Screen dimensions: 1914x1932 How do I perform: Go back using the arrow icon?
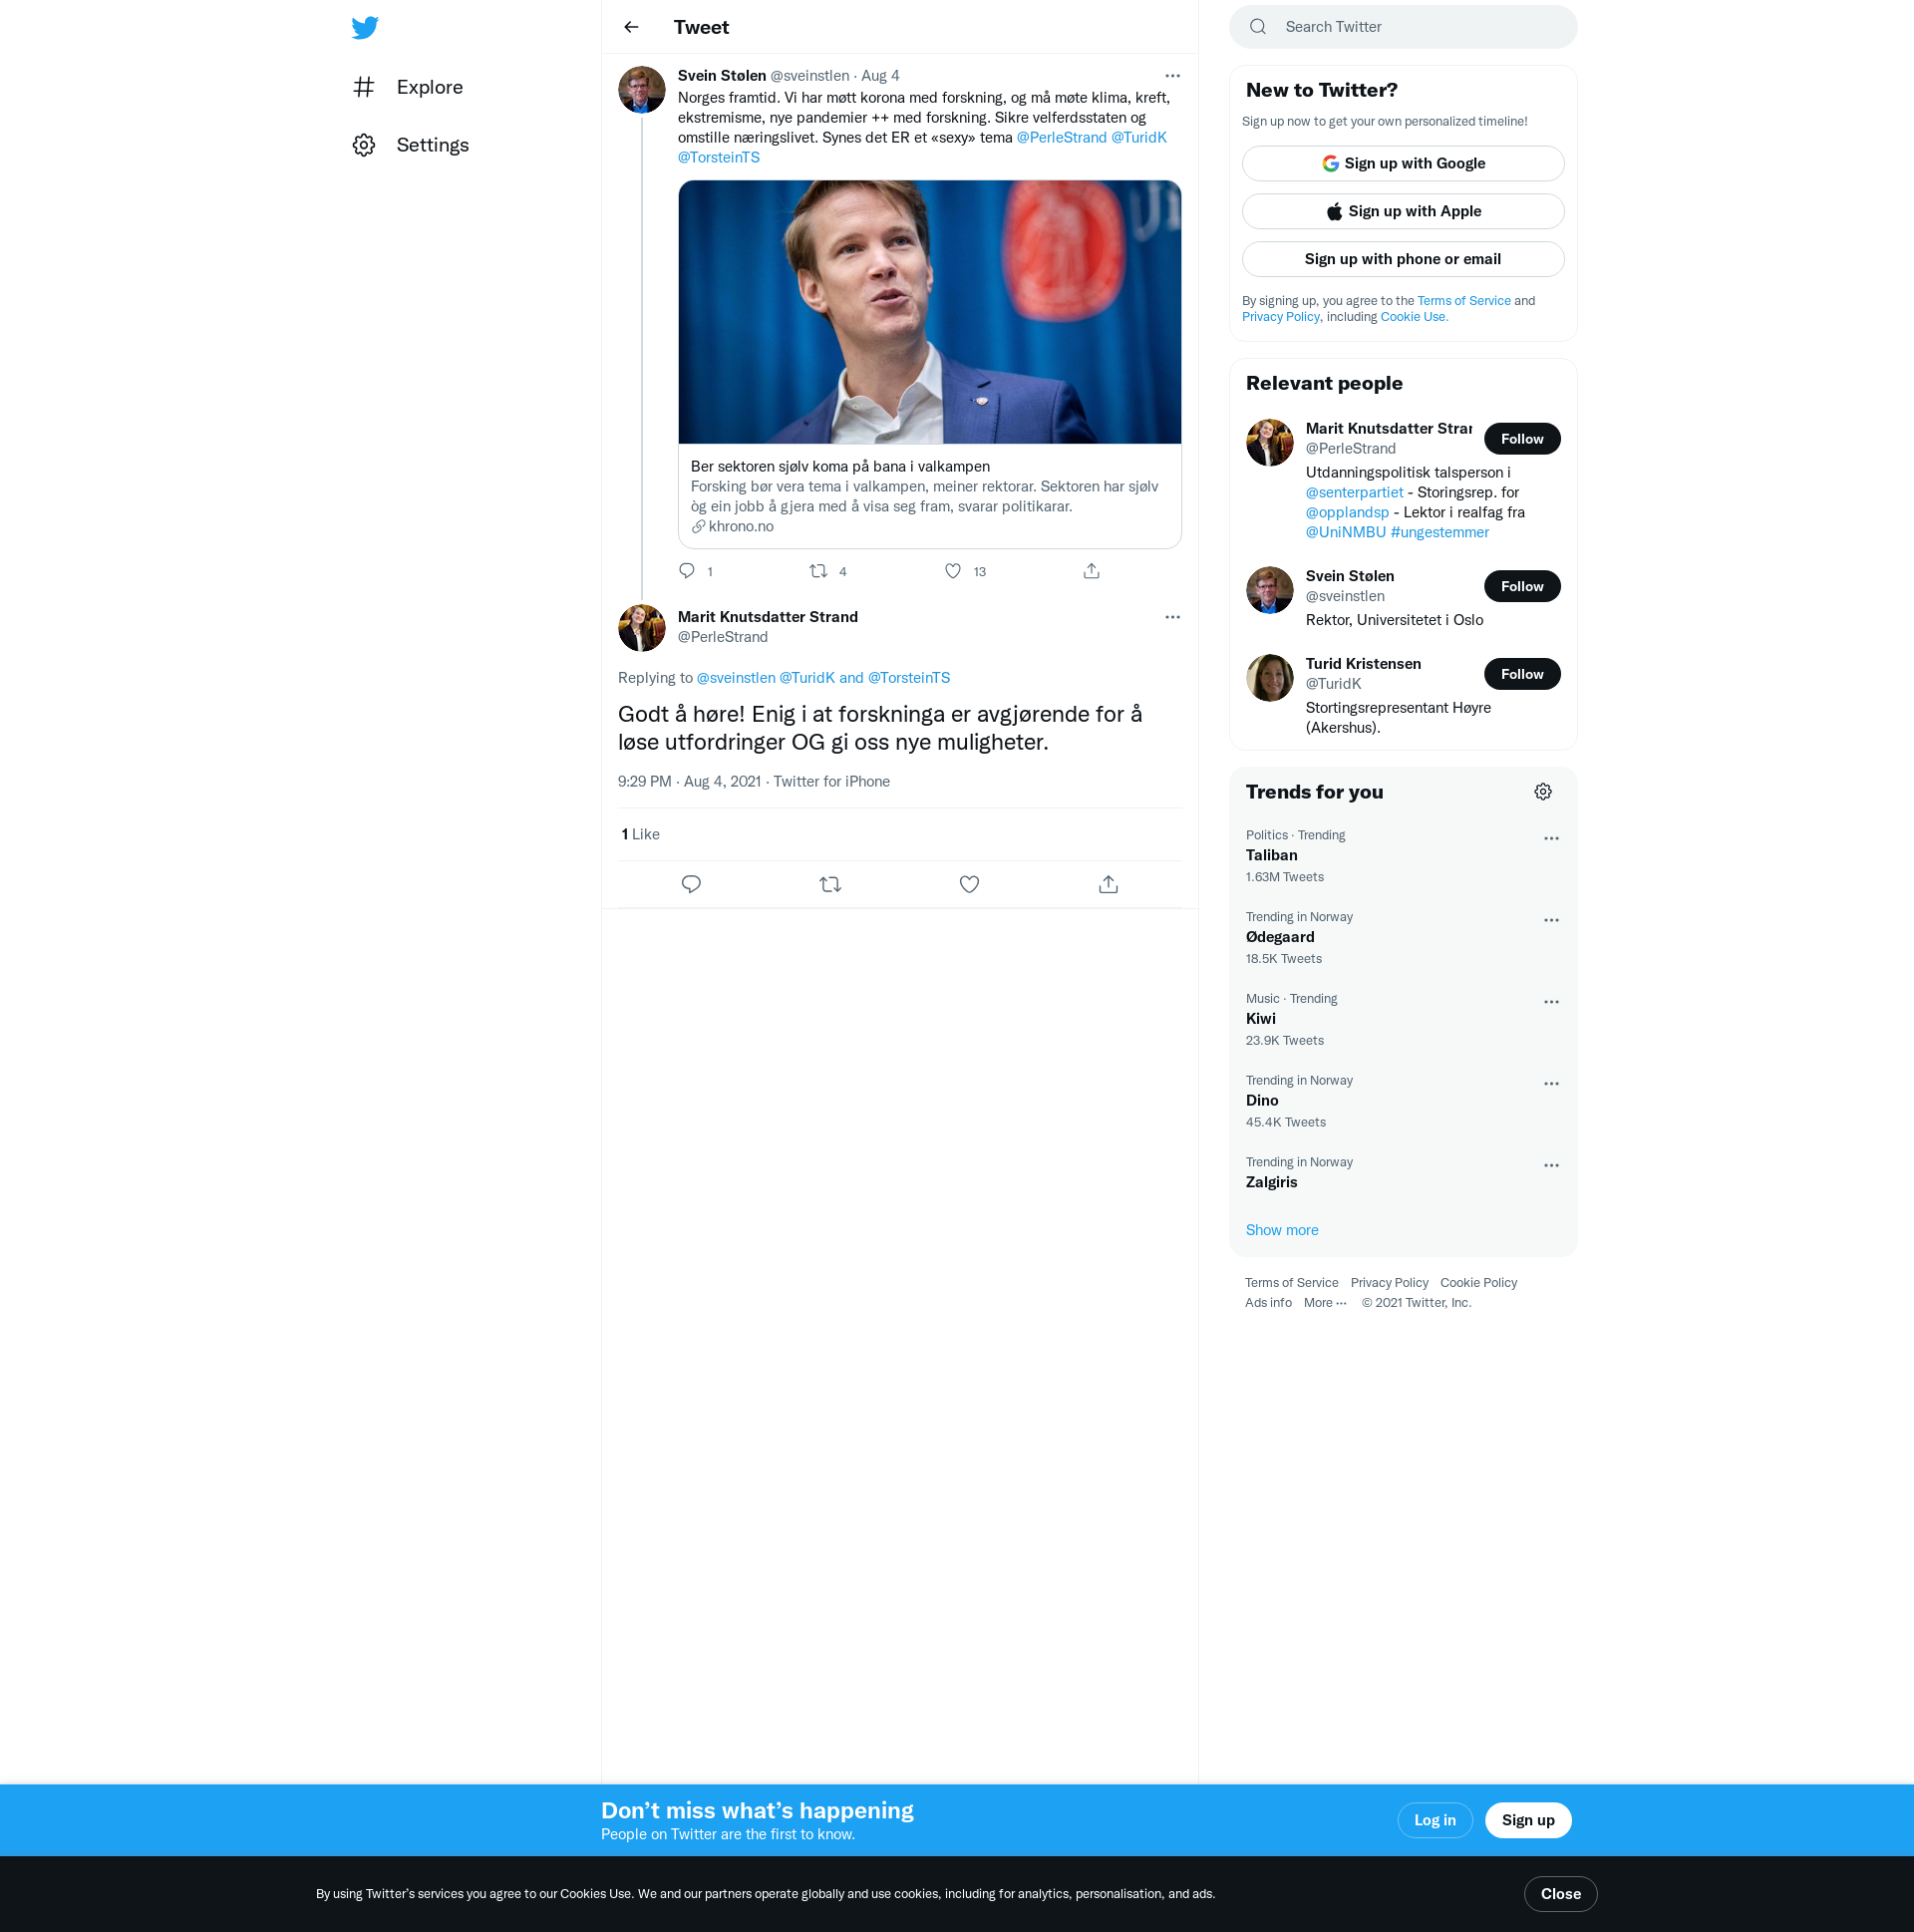coord(631,27)
